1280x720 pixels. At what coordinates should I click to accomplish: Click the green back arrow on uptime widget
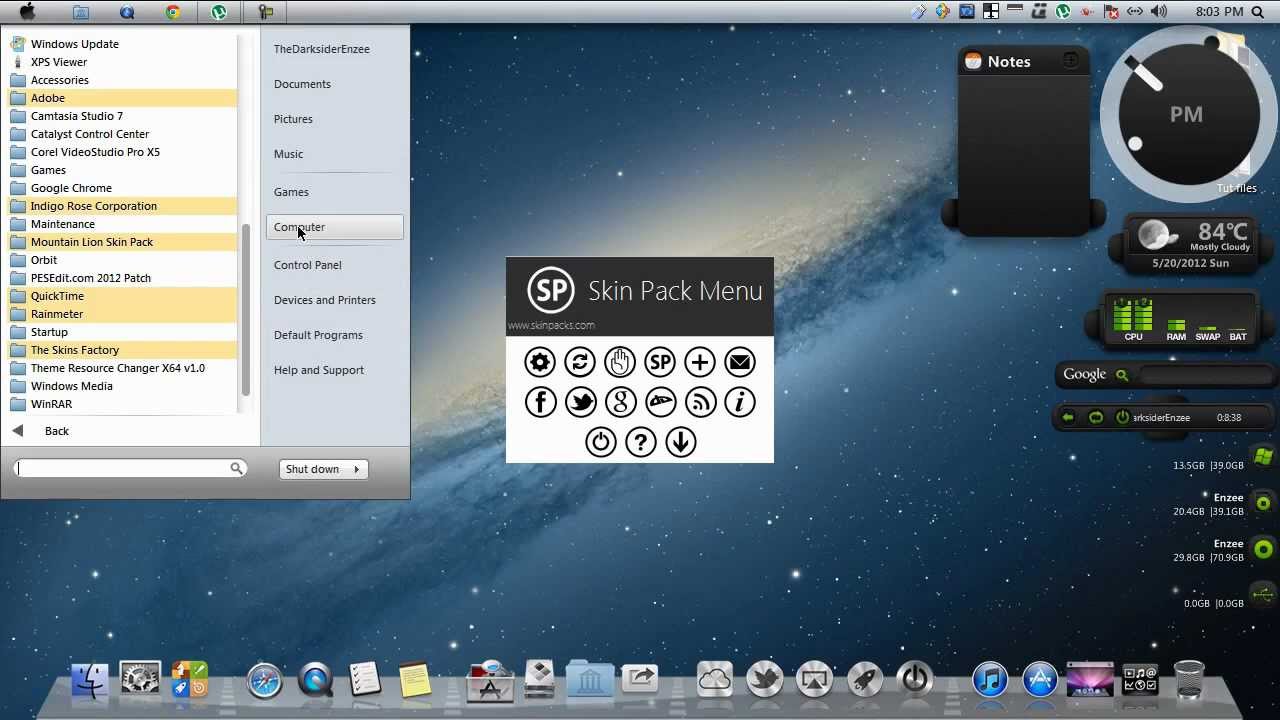click(x=1068, y=417)
